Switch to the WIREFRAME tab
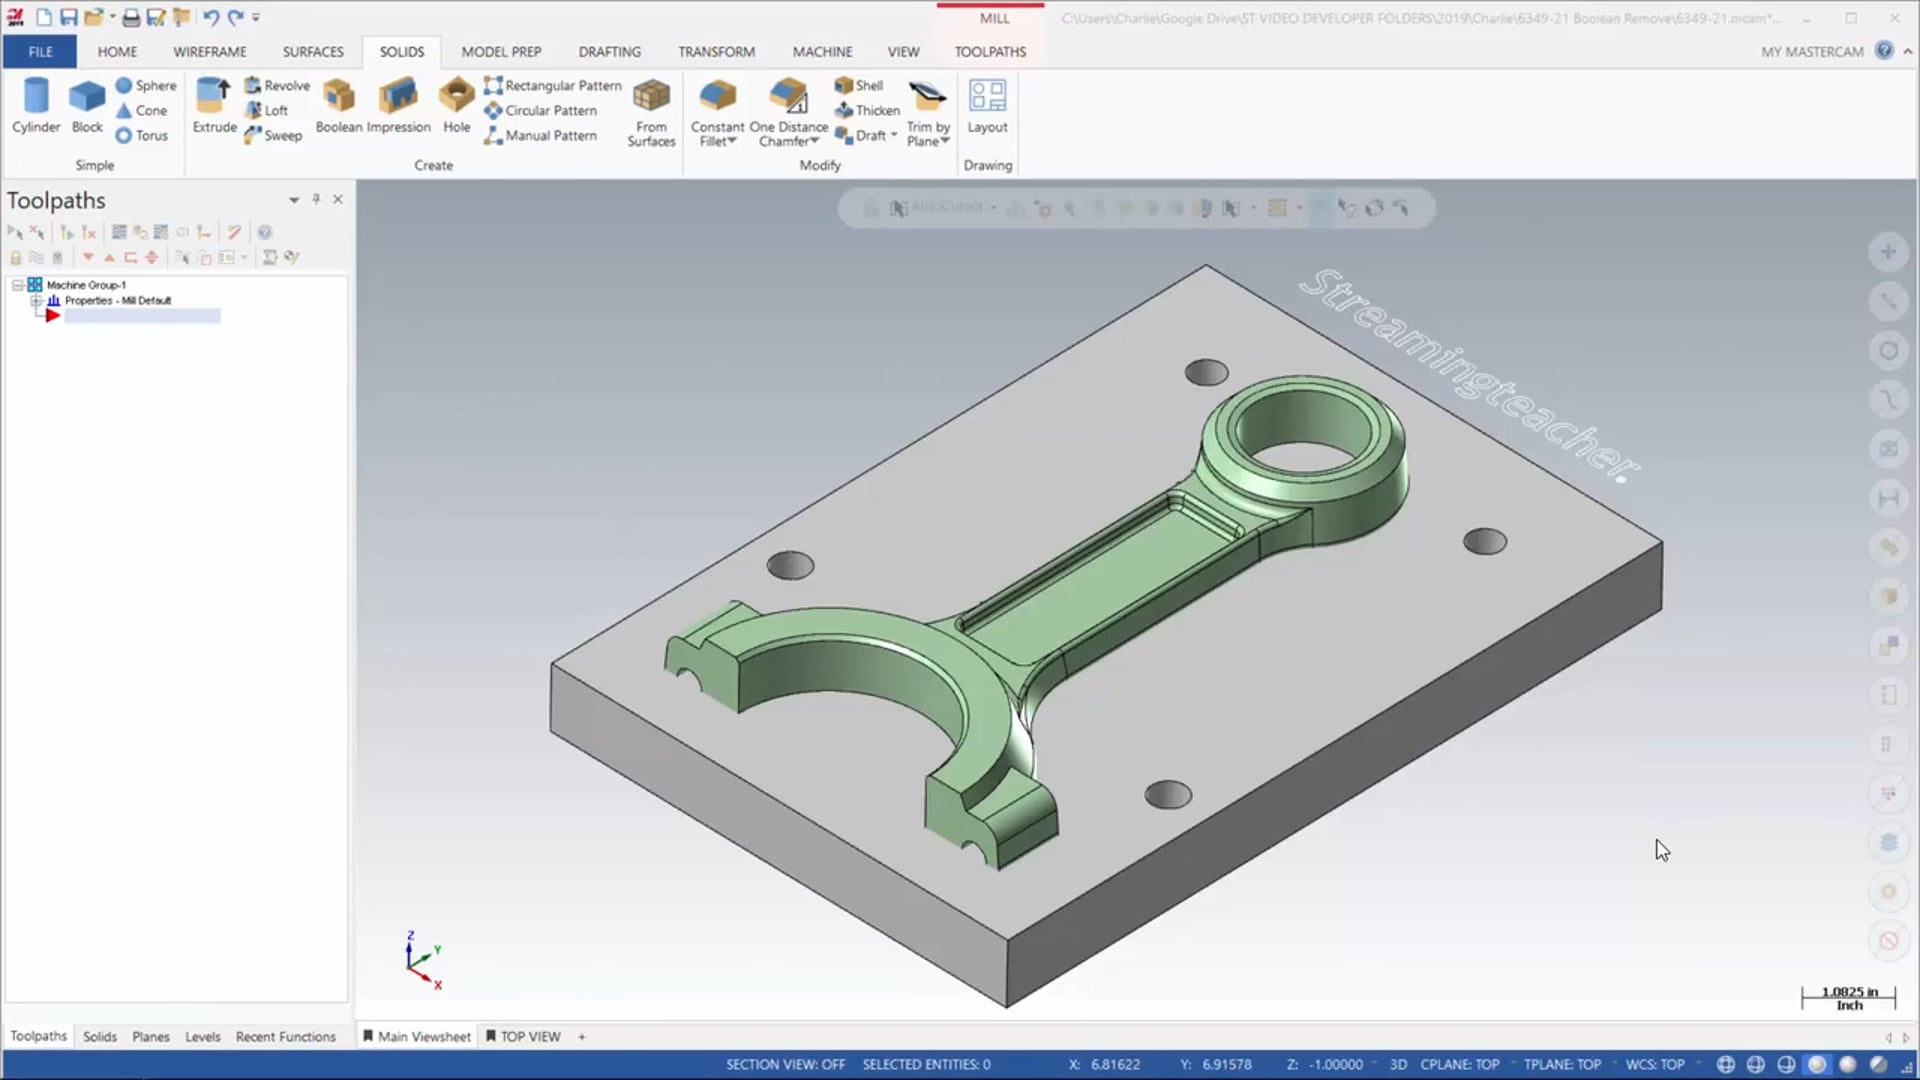 point(210,50)
